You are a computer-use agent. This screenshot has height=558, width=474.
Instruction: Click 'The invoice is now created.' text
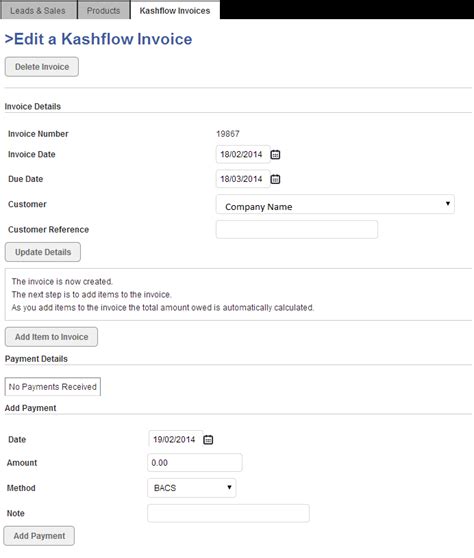click(62, 281)
